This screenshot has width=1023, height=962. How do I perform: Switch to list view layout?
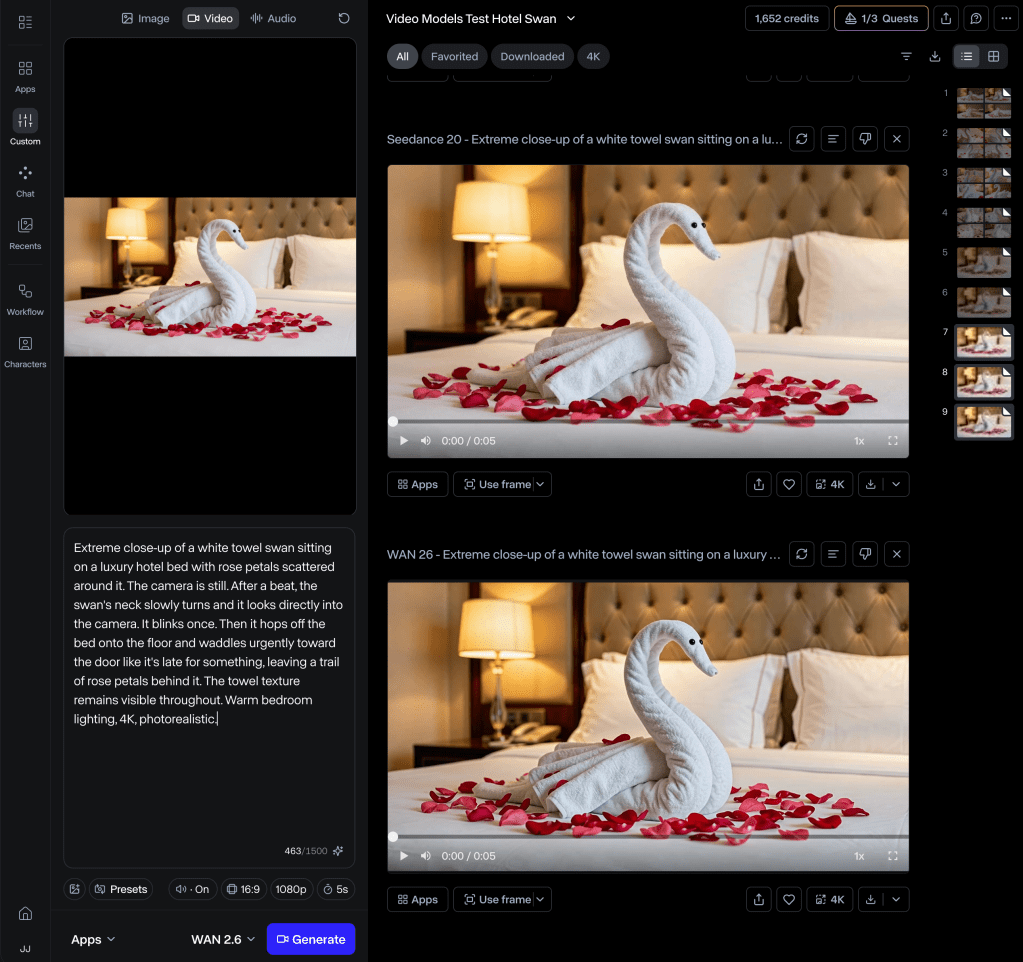pyautogui.click(x=966, y=57)
